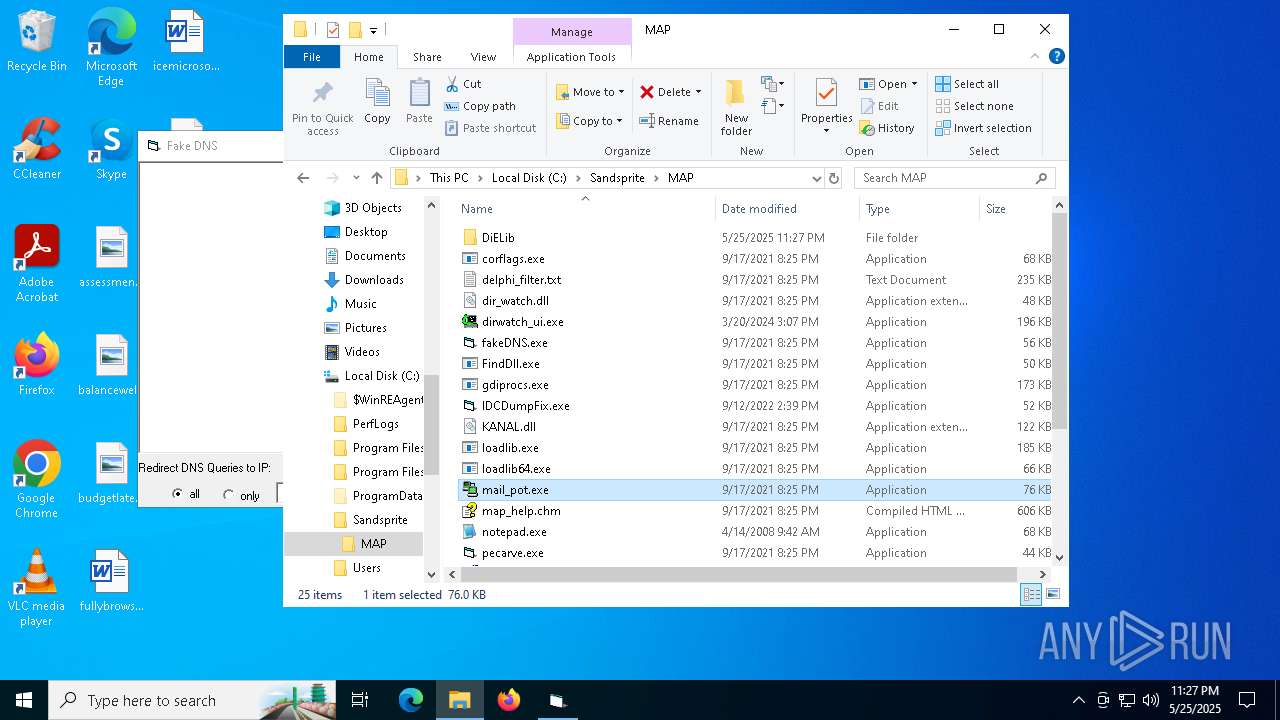Open VLC media player desktop icon
1280x720 pixels.
coord(36,588)
